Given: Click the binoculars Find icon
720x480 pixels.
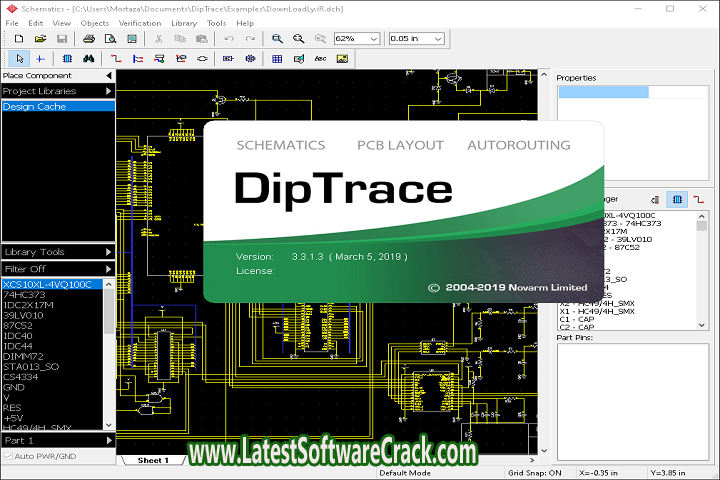Looking at the screenshot, I should [89, 59].
